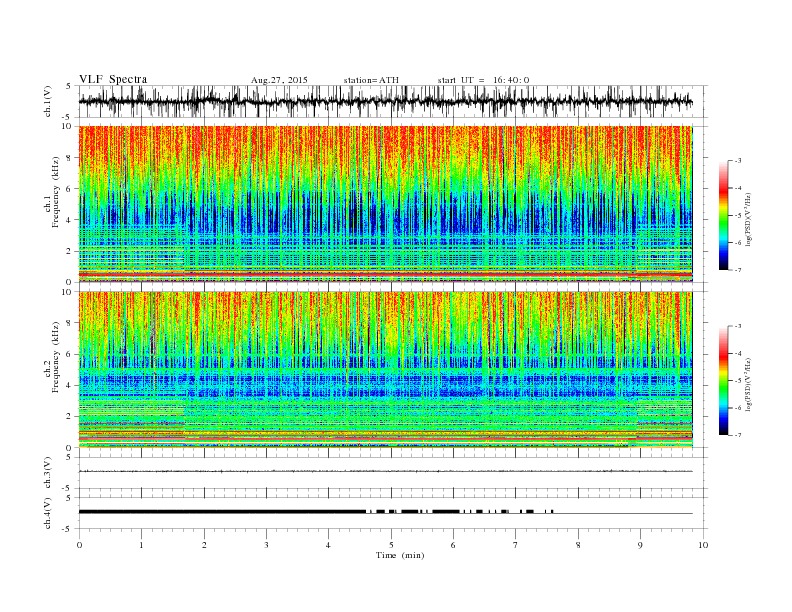Image resolution: width=792 pixels, height=612 pixels.
Task: Click the "ch.1(V)" axis label
Action: click(x=48, y=101)
